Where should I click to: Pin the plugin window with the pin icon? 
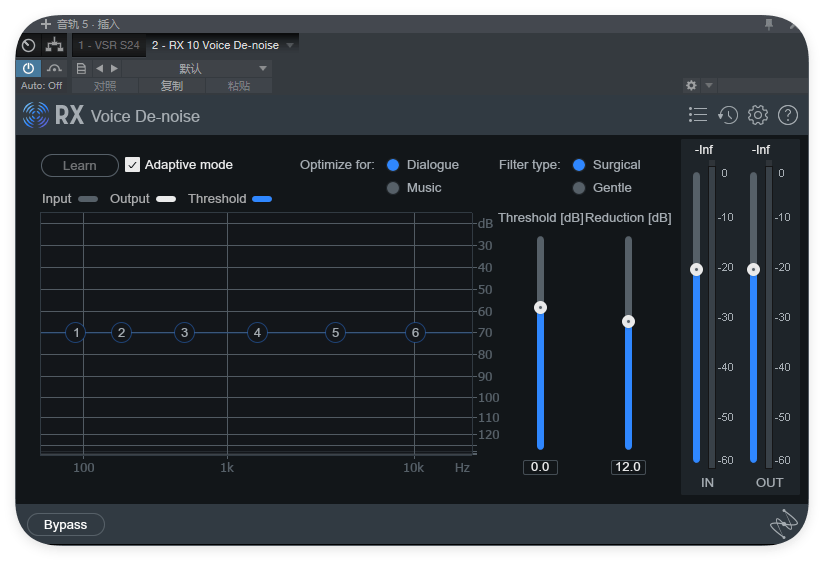[x=769, y=24]
